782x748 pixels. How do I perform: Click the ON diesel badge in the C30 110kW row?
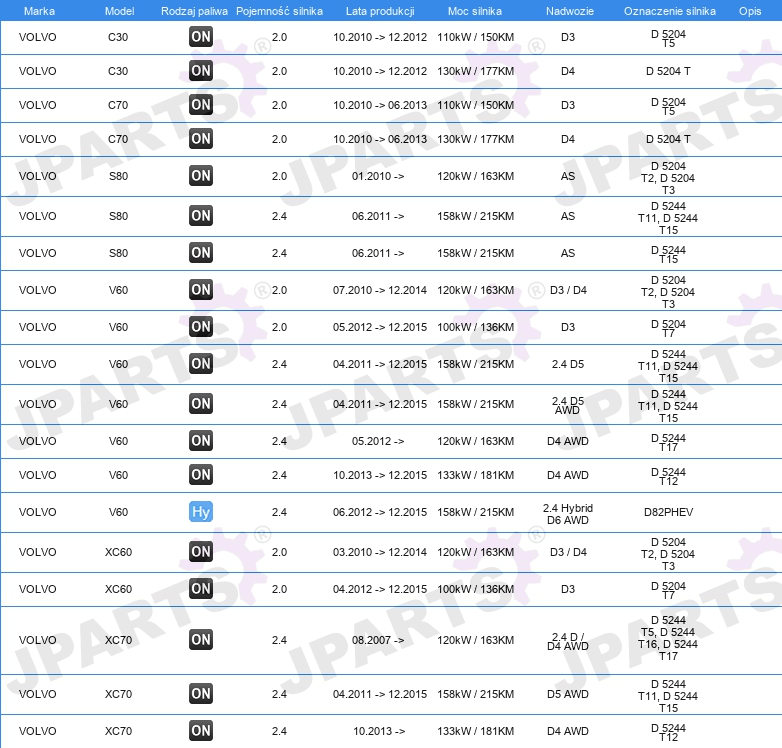tap(201, 36)
